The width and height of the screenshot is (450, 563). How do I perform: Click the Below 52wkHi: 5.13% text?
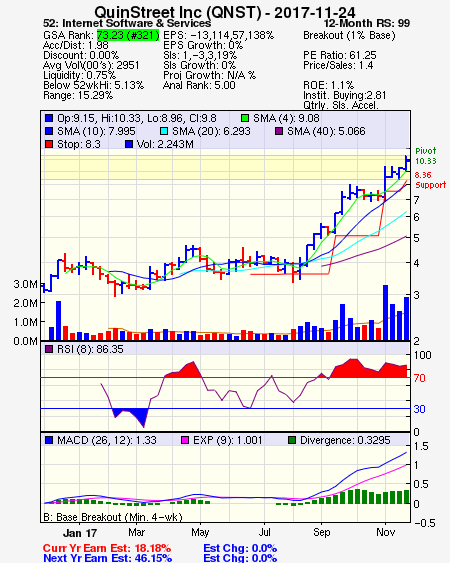(x=93, y=85)
